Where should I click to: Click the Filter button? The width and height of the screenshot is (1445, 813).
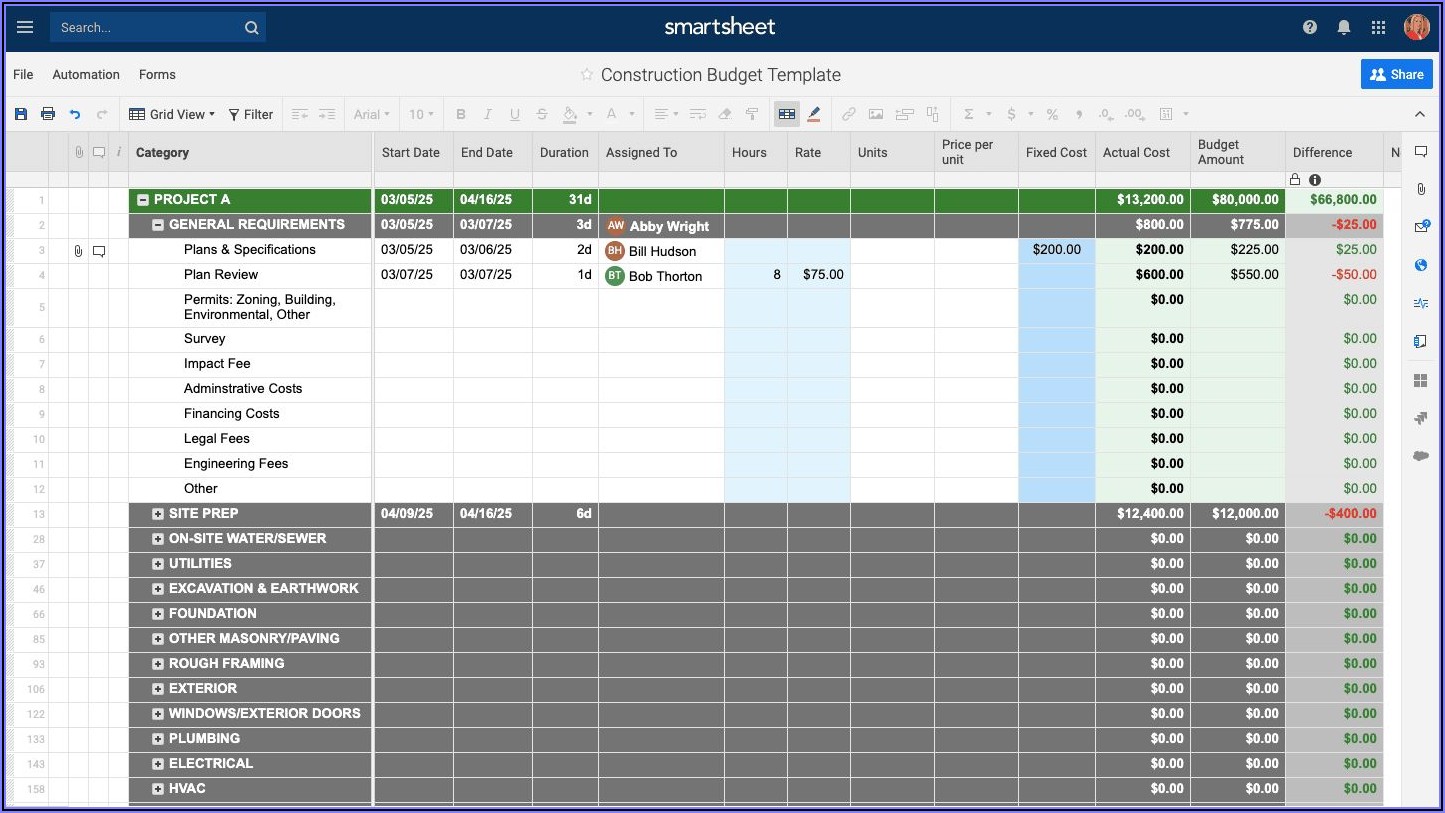(x=250, y=114)
